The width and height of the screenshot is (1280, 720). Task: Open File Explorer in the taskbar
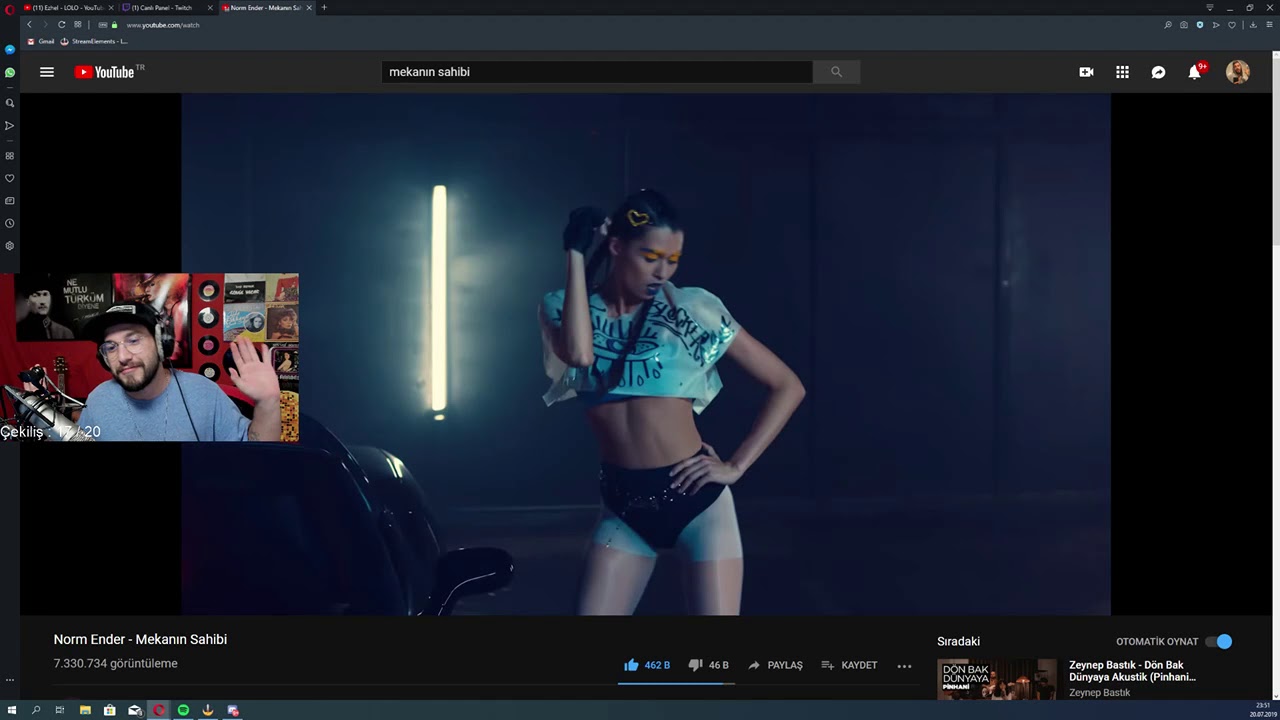(x=85, y=710)
